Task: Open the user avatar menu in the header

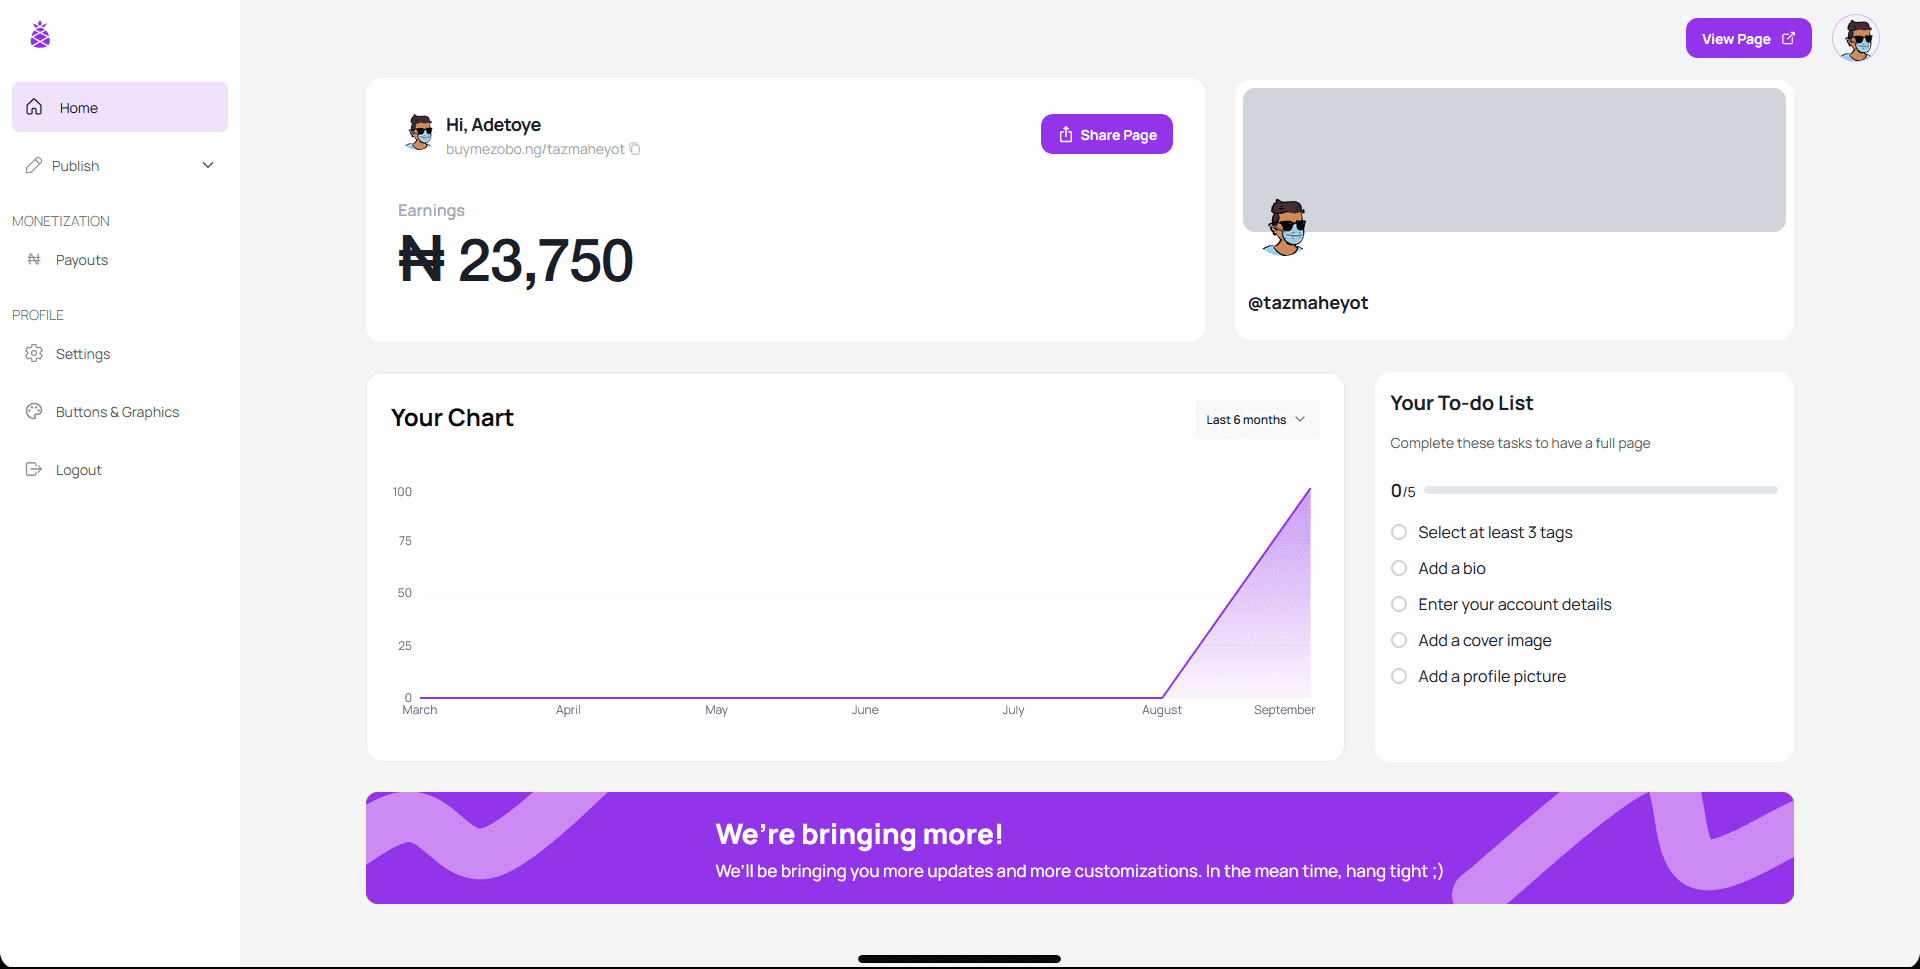Action: [1856, 39]
